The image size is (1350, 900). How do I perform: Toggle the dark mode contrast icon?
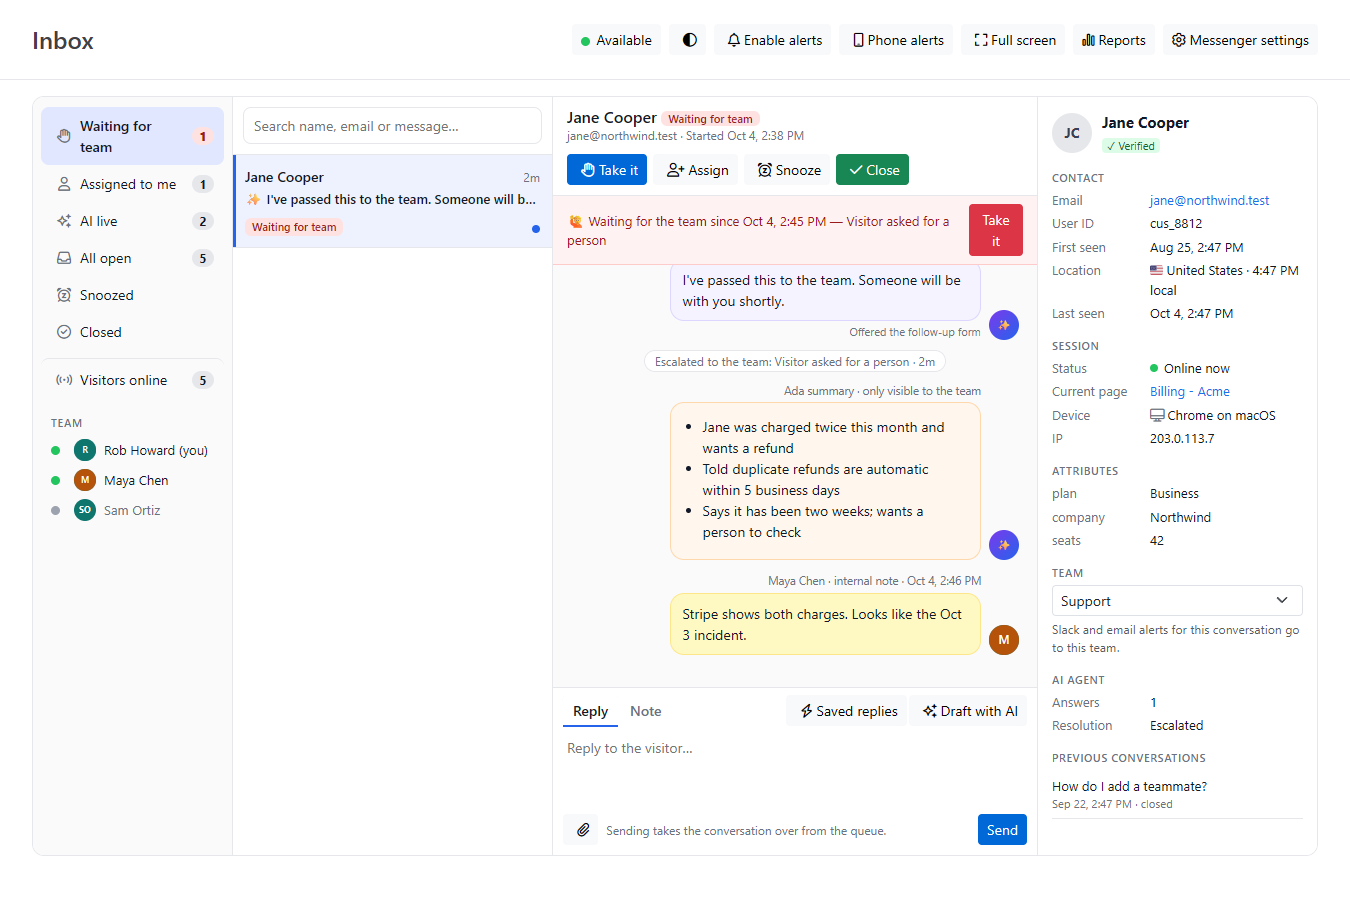[x=689, y=40]
